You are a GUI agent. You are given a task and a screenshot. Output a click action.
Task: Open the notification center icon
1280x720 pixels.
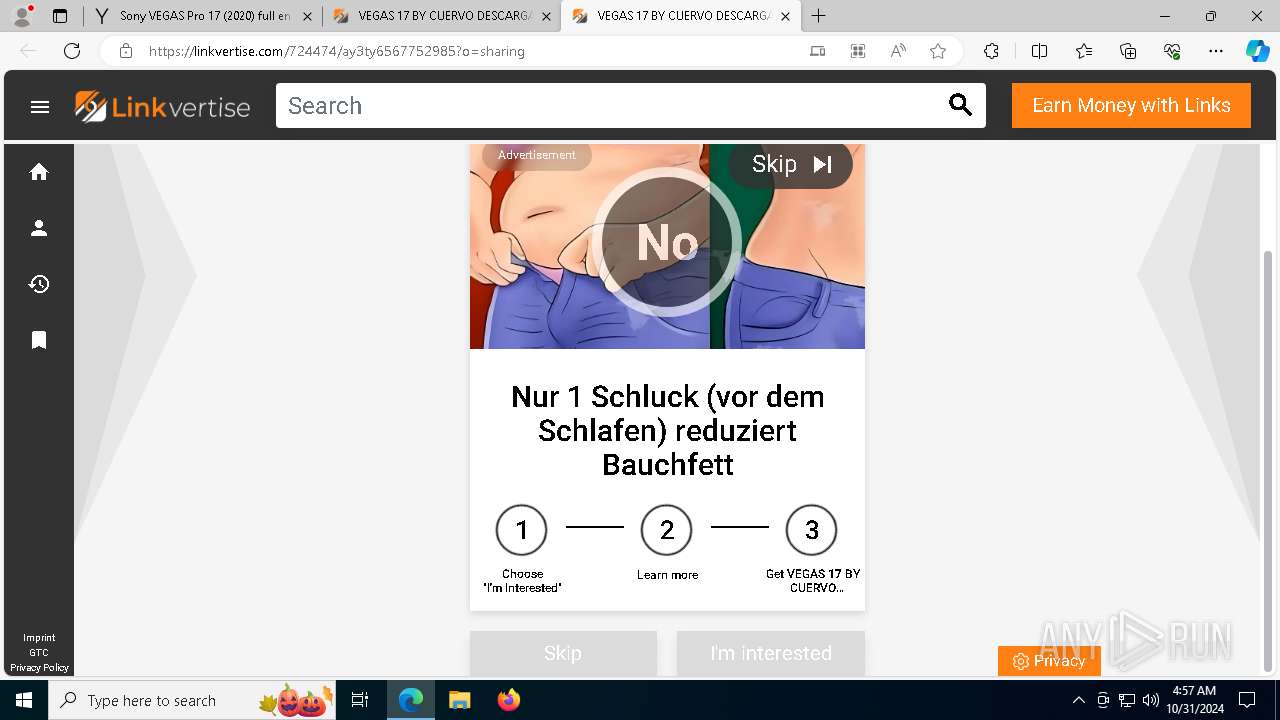coord(1247,700)
